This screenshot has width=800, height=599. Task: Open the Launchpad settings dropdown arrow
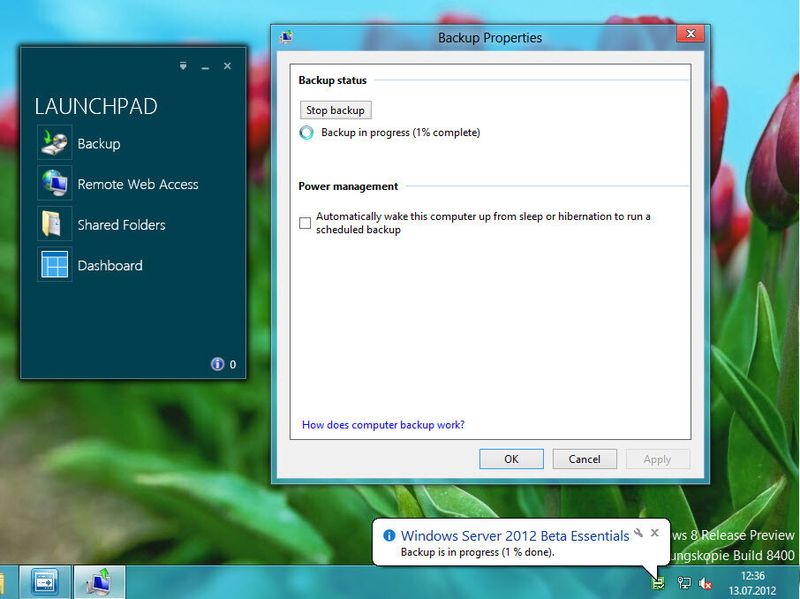(x=182, y=66)
